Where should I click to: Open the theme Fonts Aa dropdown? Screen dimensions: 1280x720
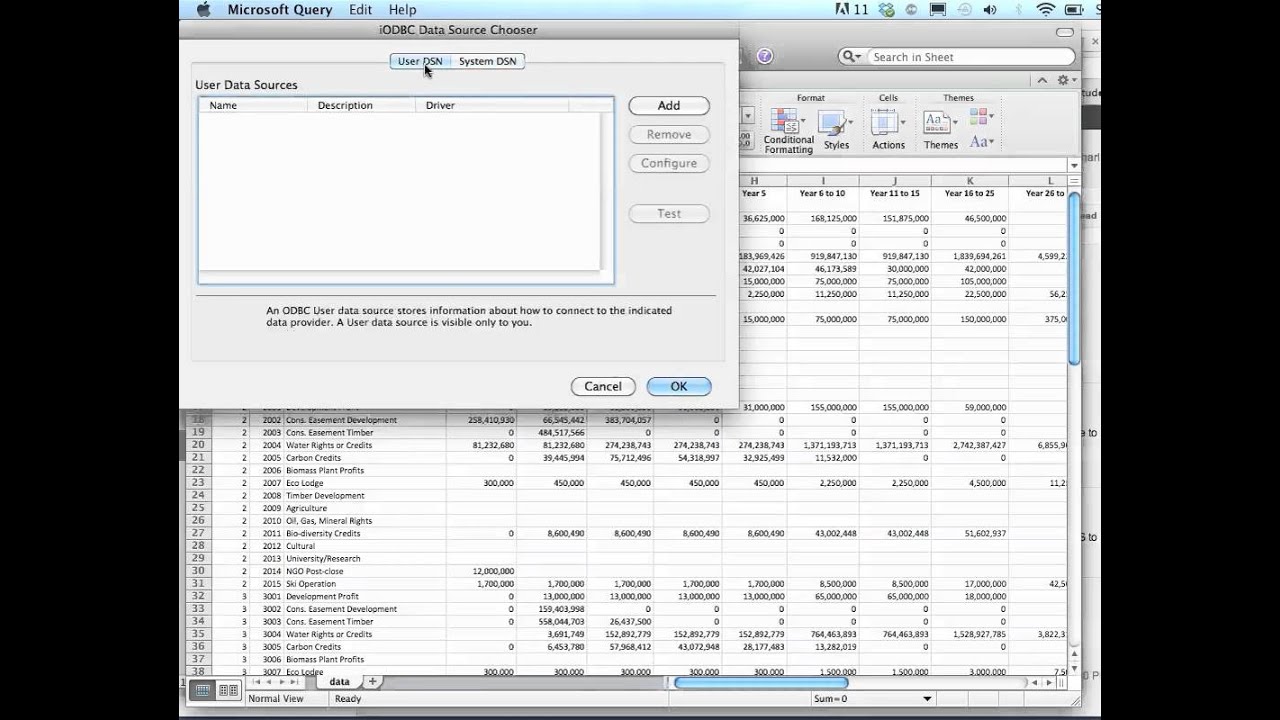pos(981,142)
